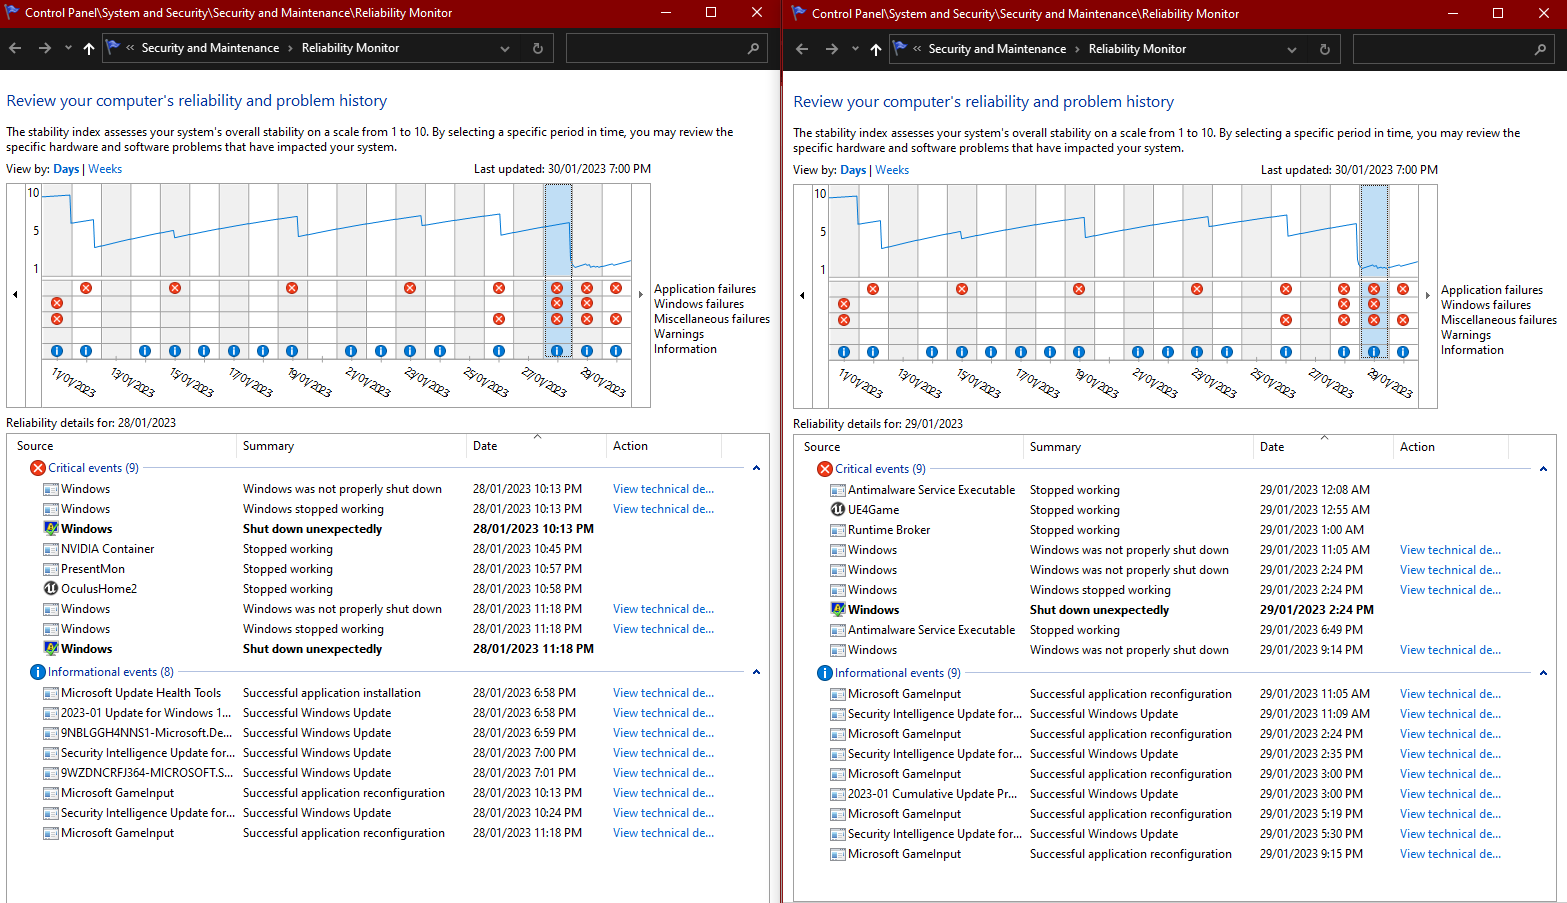Select 11/01/2023 Windows failure marker in left chart

[57, 303]
